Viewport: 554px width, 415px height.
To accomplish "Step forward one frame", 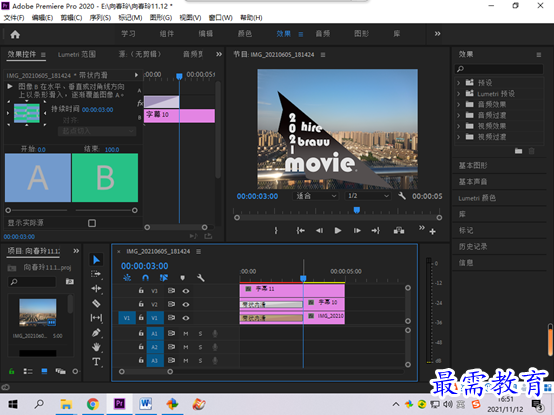I will [x=357, y=231].
